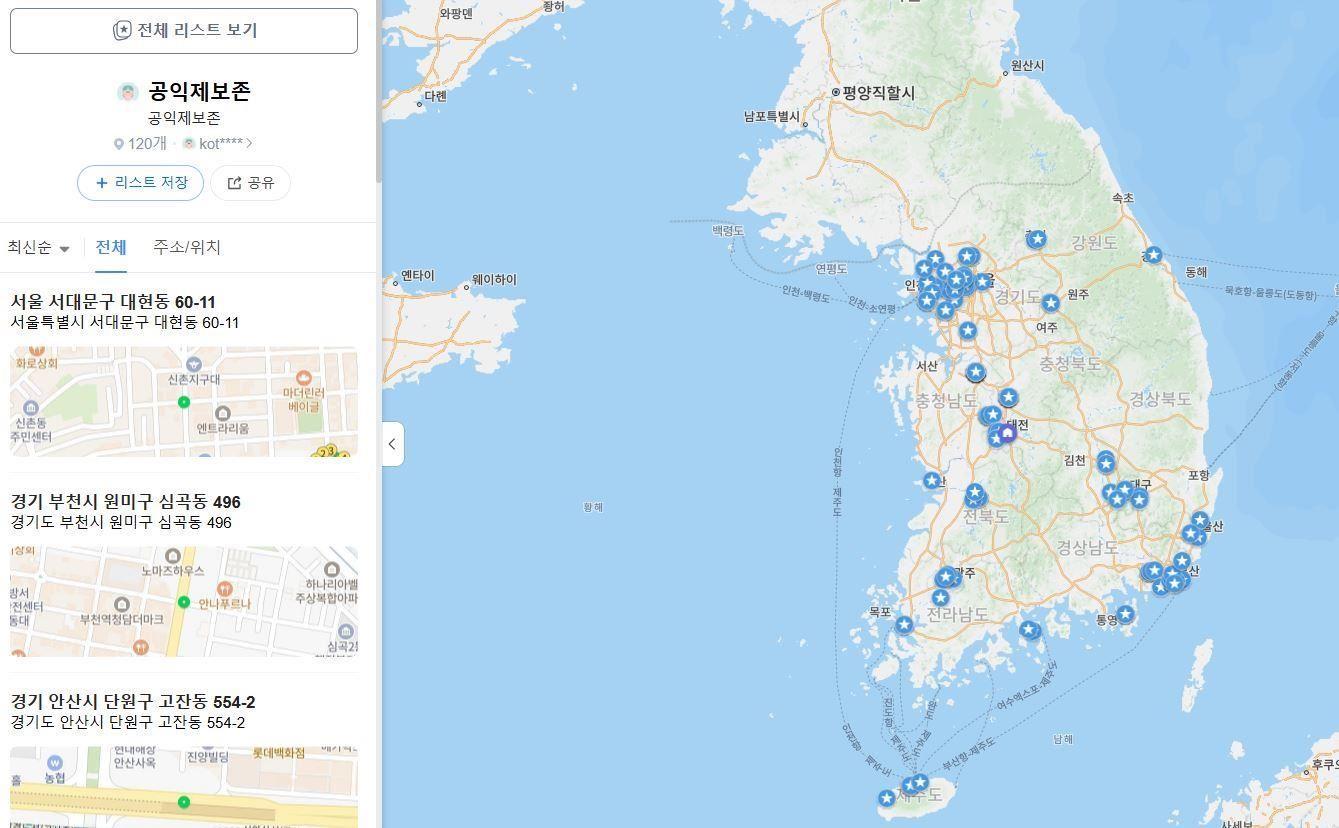Click the share arrow icon on 공유 button

pos(235,183)
